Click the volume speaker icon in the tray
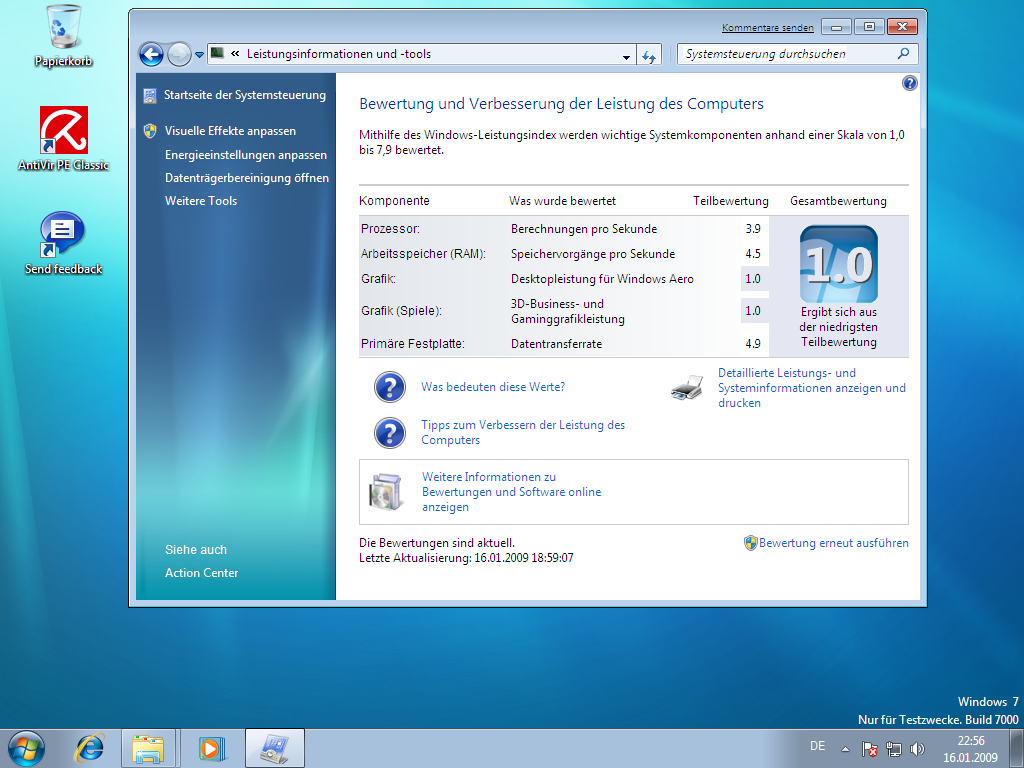Viewport: 1024px width, 768px height. tap(917, 748)
